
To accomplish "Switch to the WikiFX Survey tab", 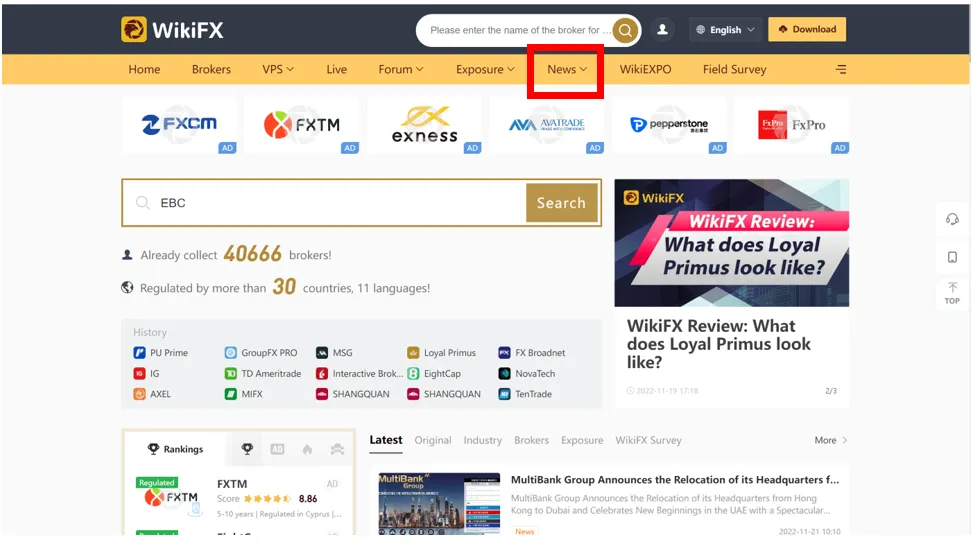I will [648, 440].
